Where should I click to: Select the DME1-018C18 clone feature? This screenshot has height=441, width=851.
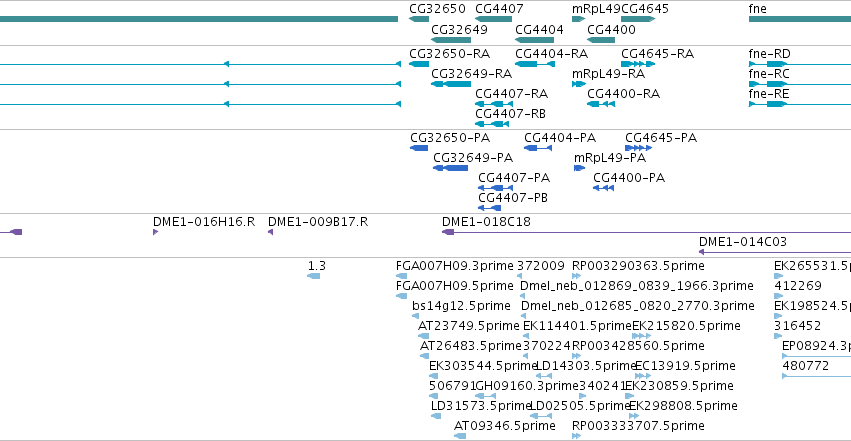(646, 232)
